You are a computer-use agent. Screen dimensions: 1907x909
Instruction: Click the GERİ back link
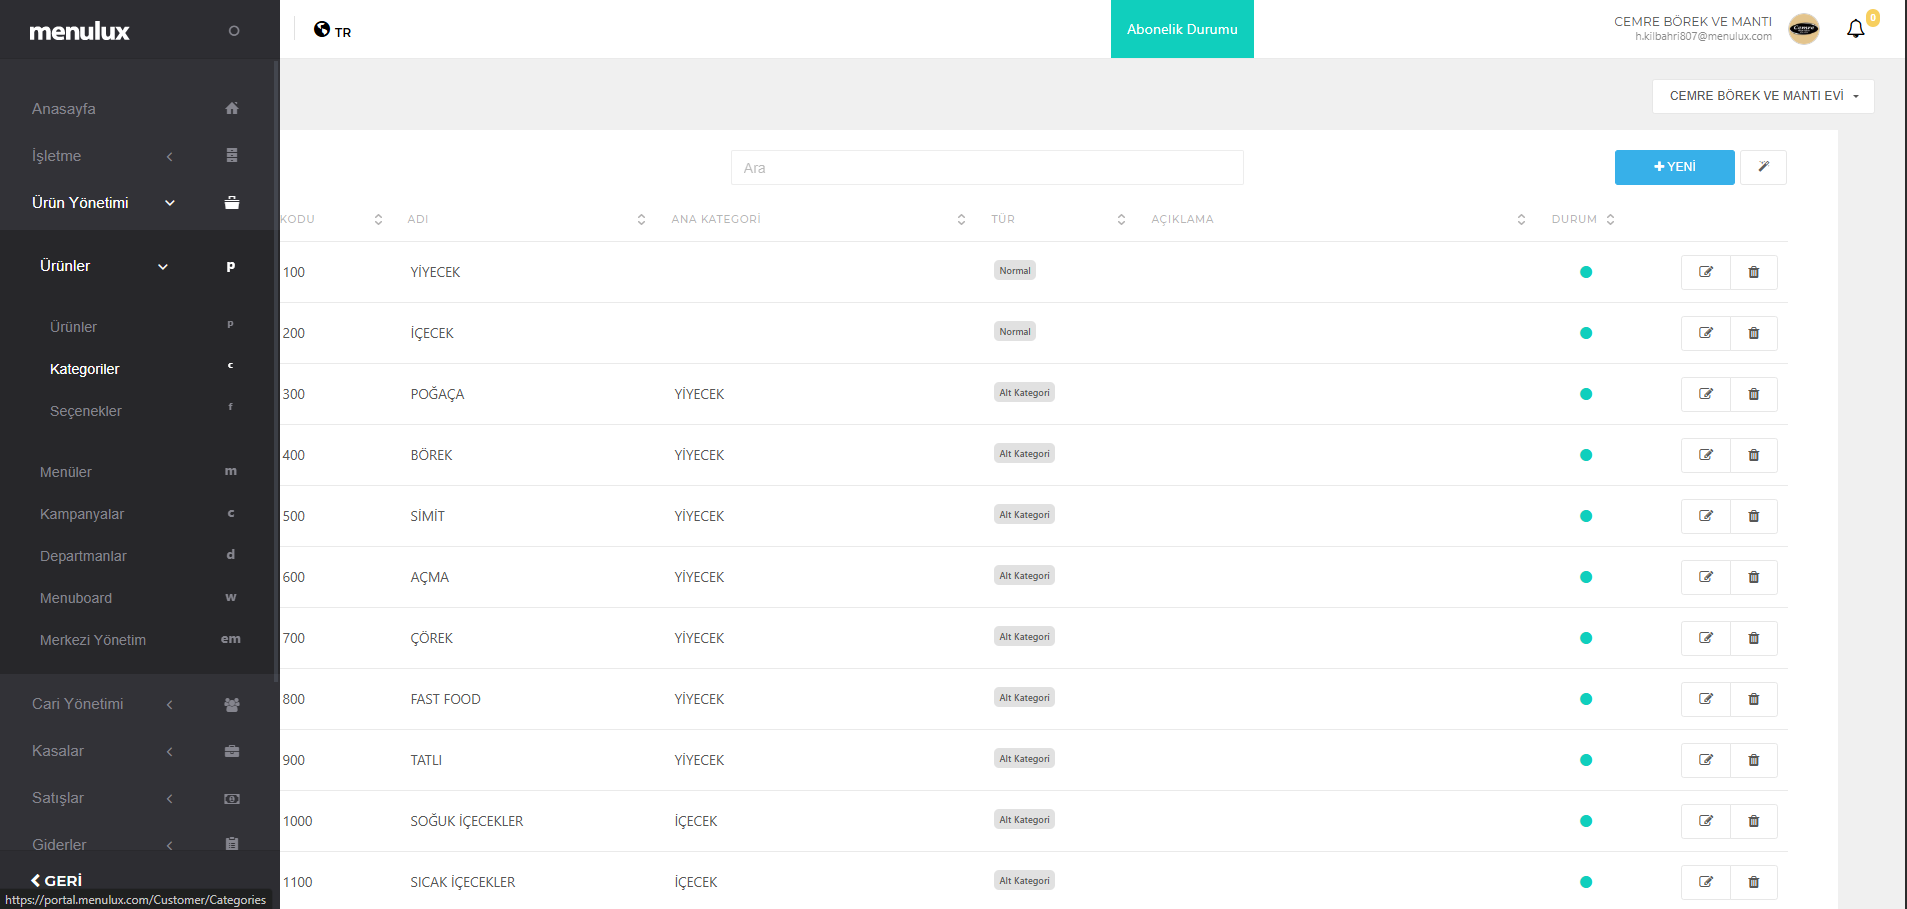57,880
